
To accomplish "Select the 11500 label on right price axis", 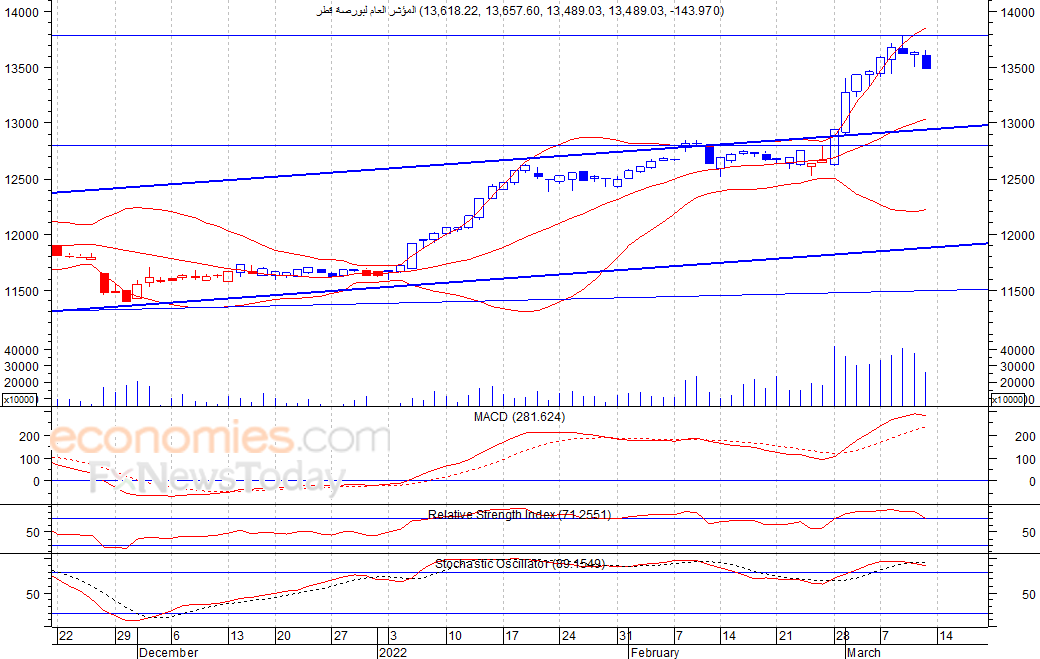I will point(1014,292).
